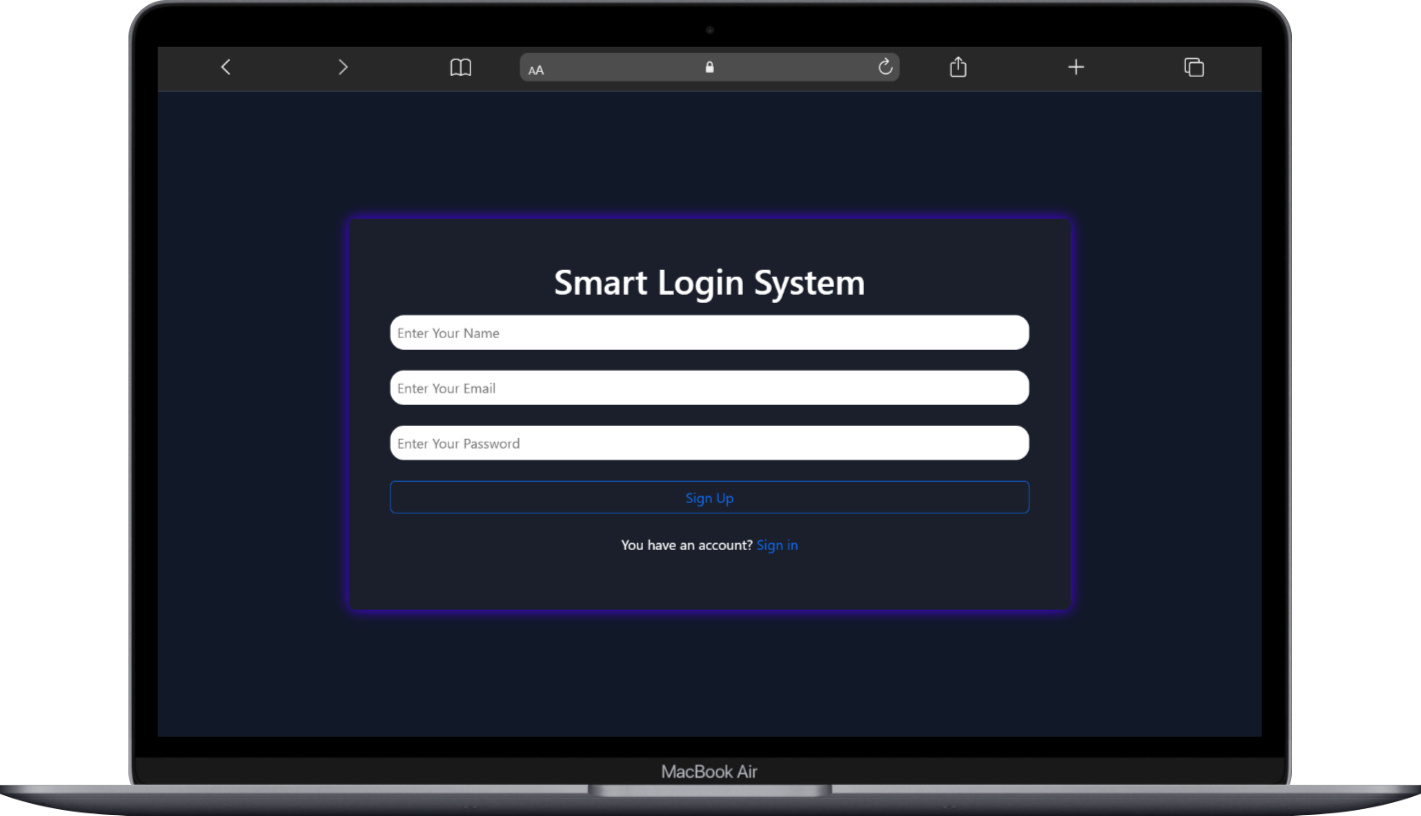Open the AA reader options
Screen dimensions: 1421x816
pos(536,70)
